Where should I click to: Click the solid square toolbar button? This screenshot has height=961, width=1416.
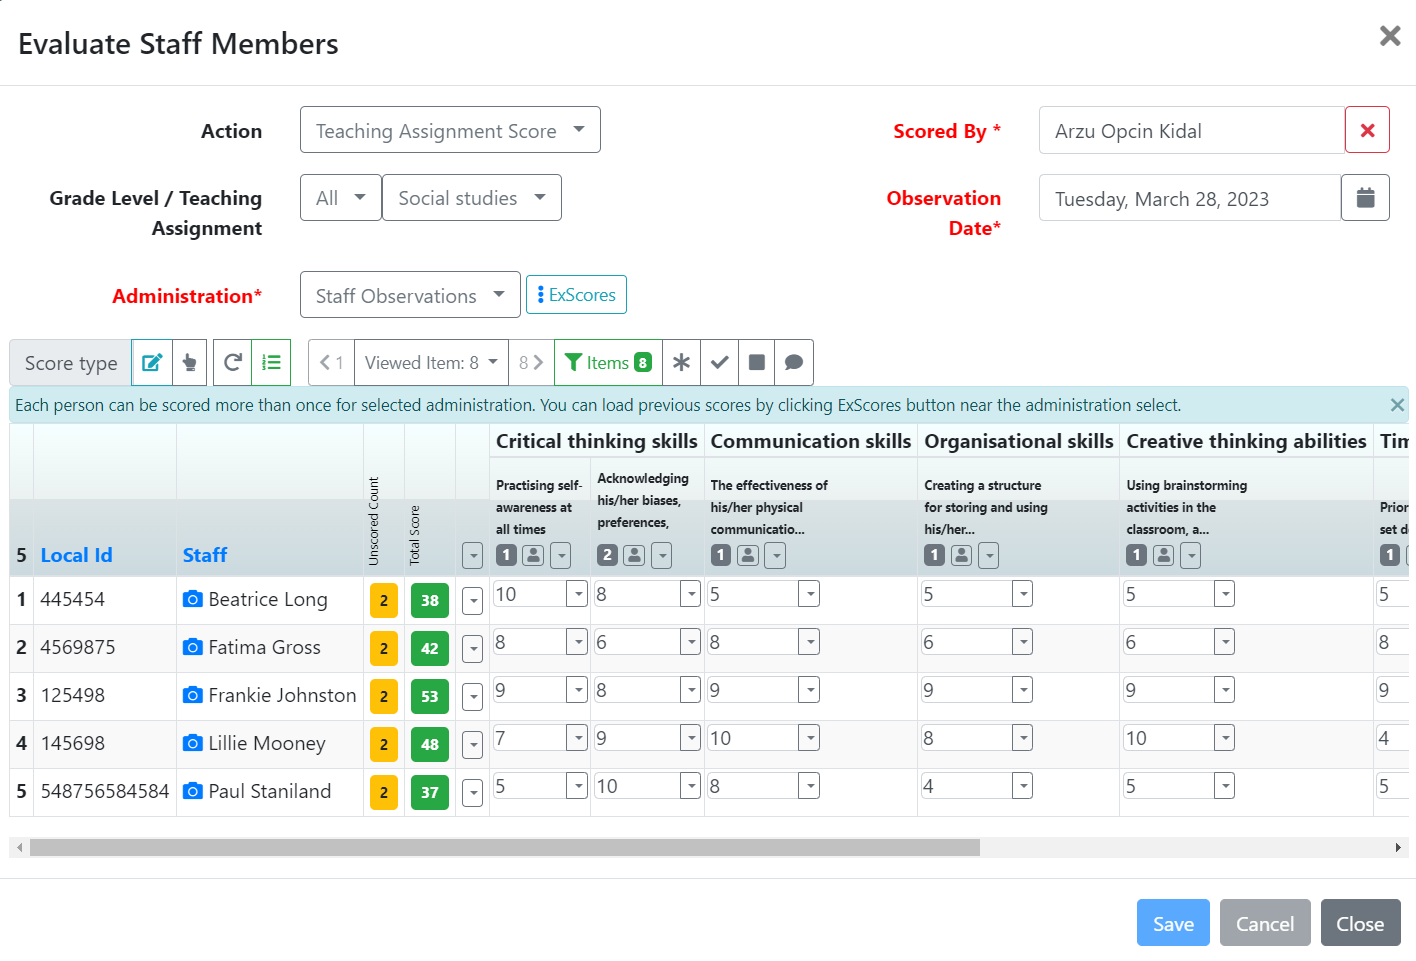tap(757, 363)
